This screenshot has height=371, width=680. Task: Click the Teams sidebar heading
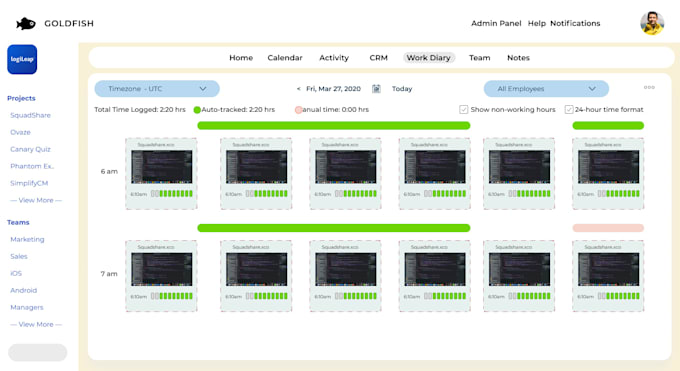coord(18,222)
